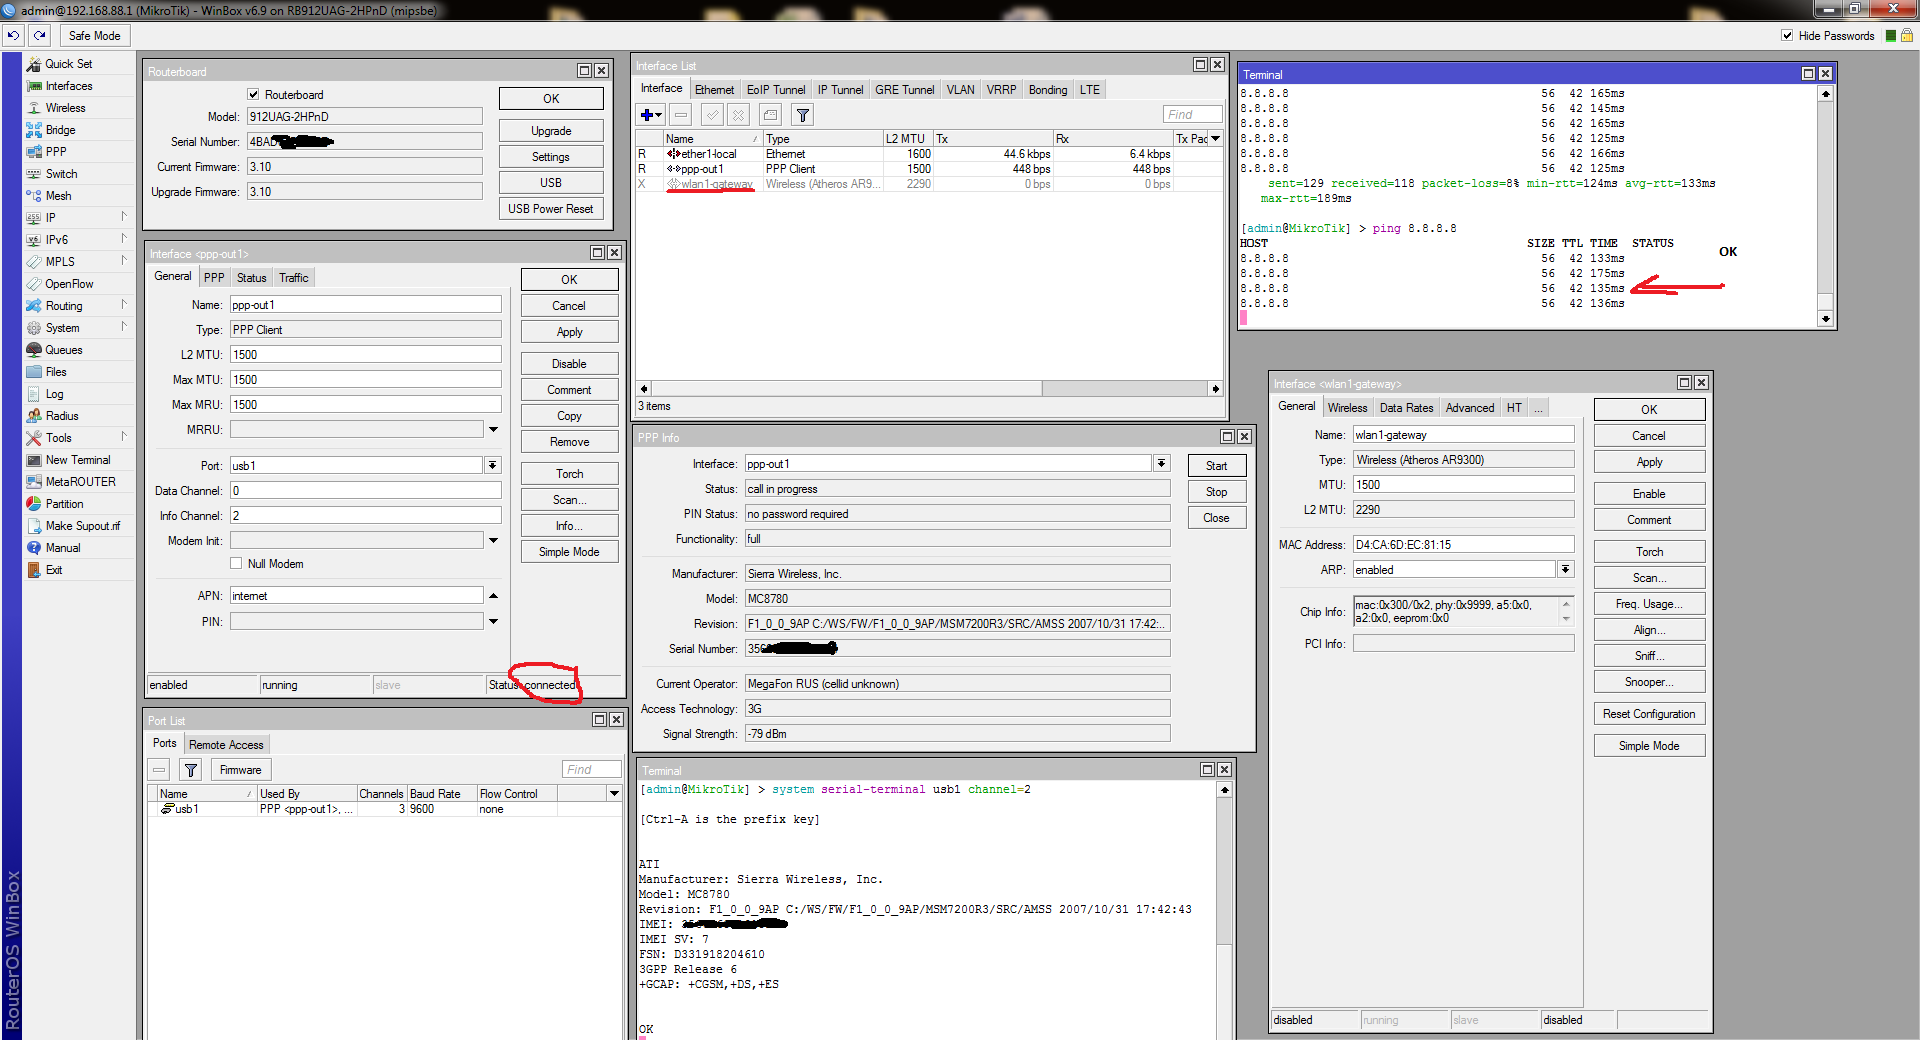Open Interfaces menu in sidebar
1920x1040 pixels.
tap(68, 86)
